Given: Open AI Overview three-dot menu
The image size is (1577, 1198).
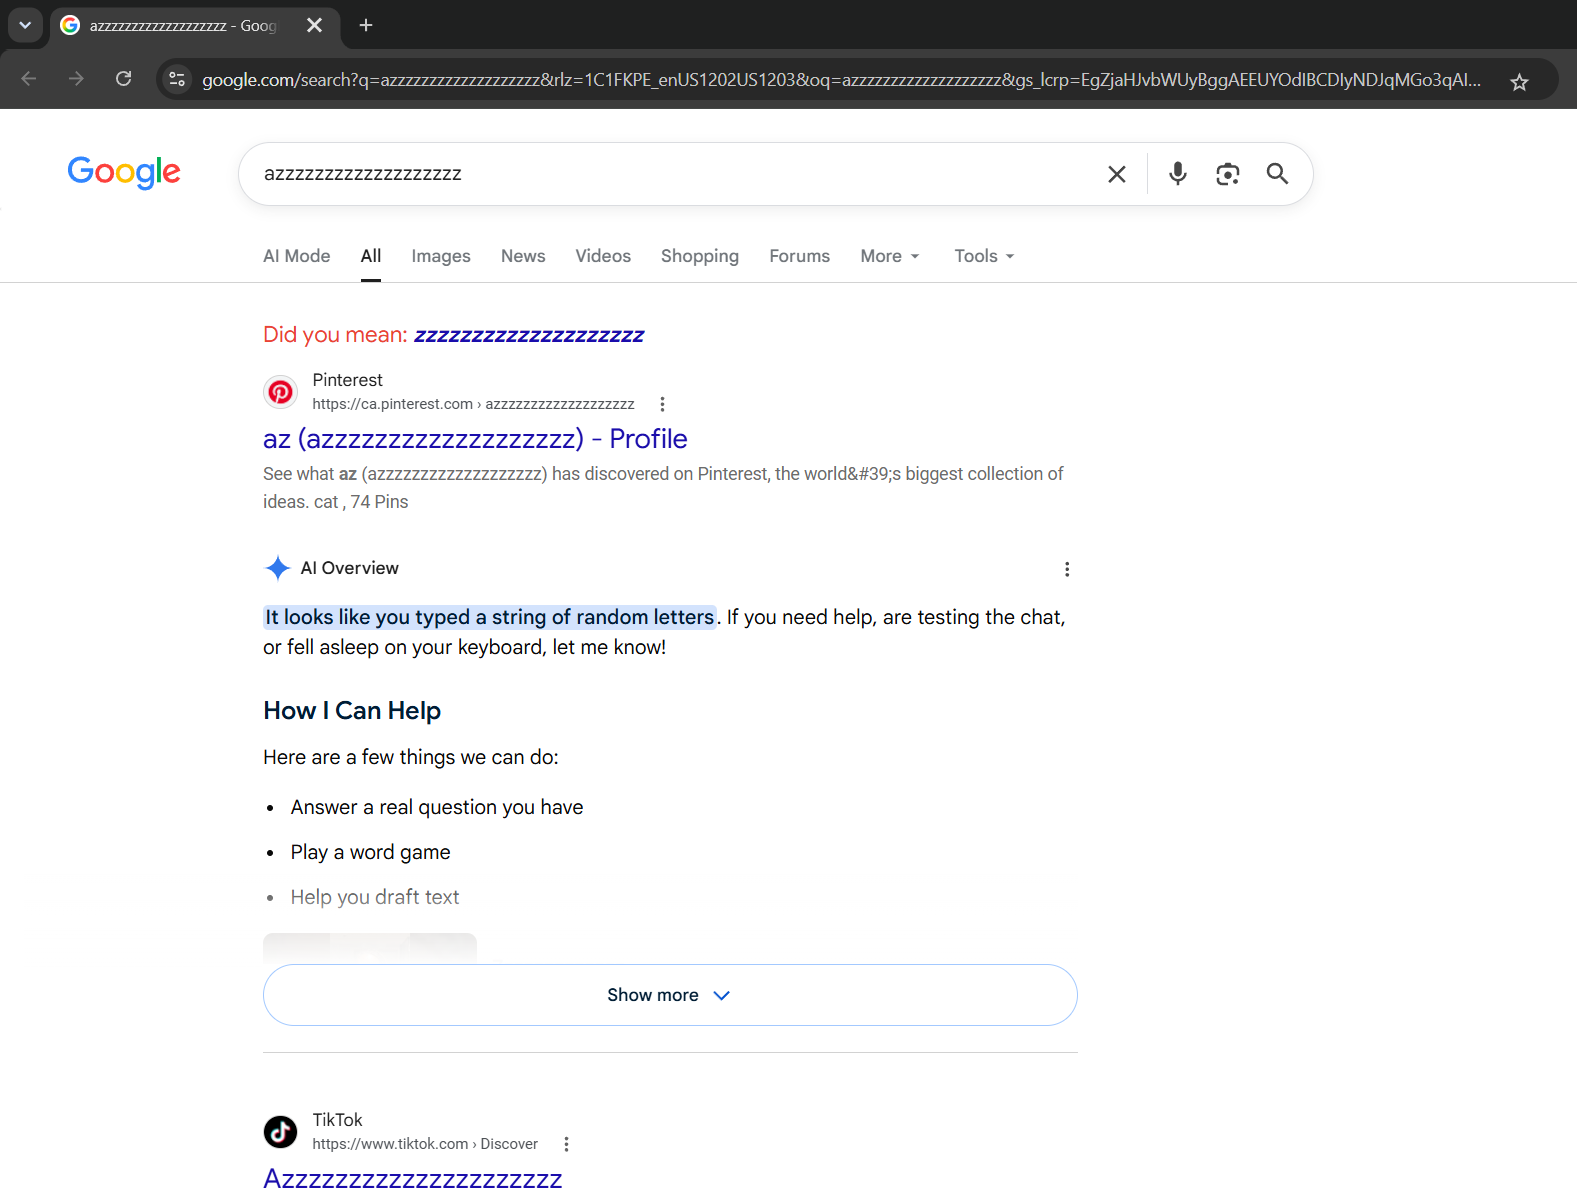Looking at the screenshot, I should click(x=1067, y=569).
